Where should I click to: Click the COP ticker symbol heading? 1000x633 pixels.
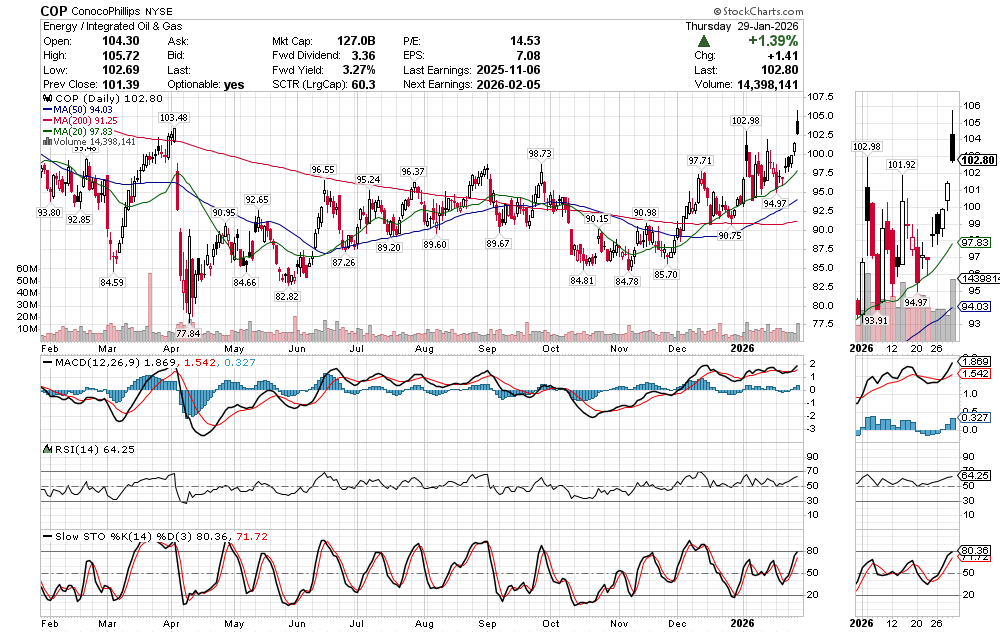(x=54, y=9)
